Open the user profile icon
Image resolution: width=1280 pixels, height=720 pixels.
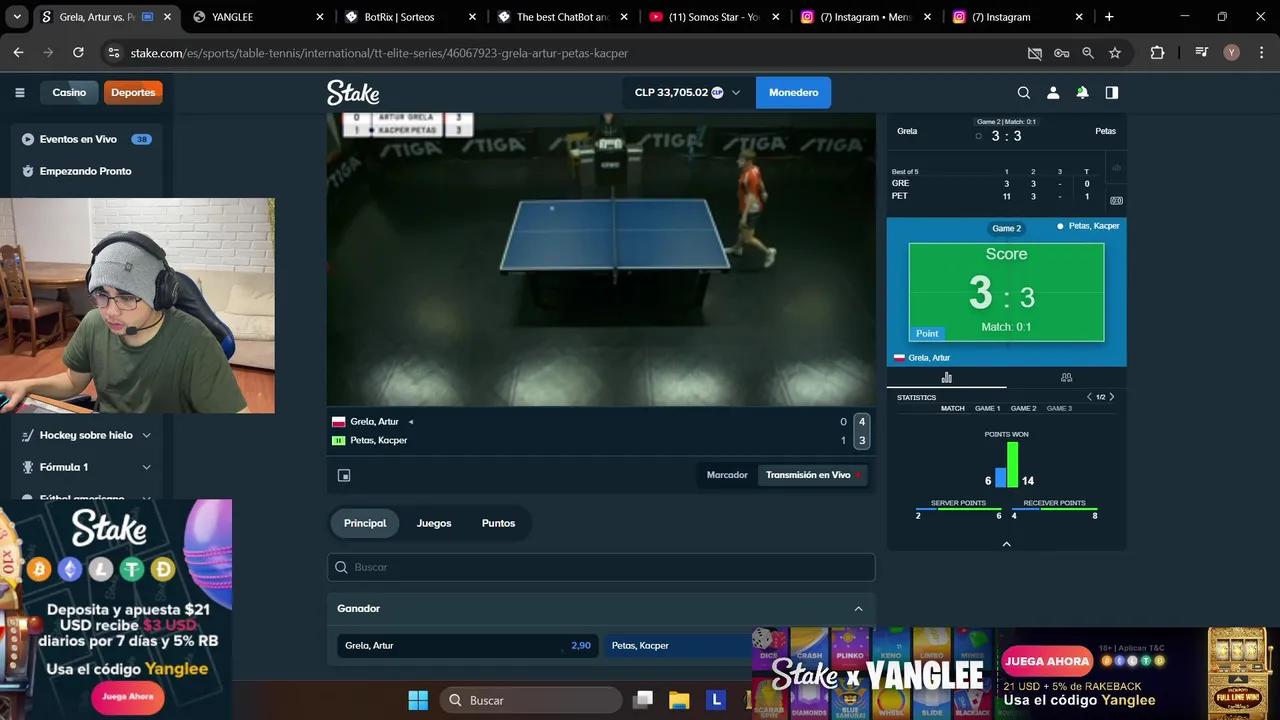(x=1052, y=93)
